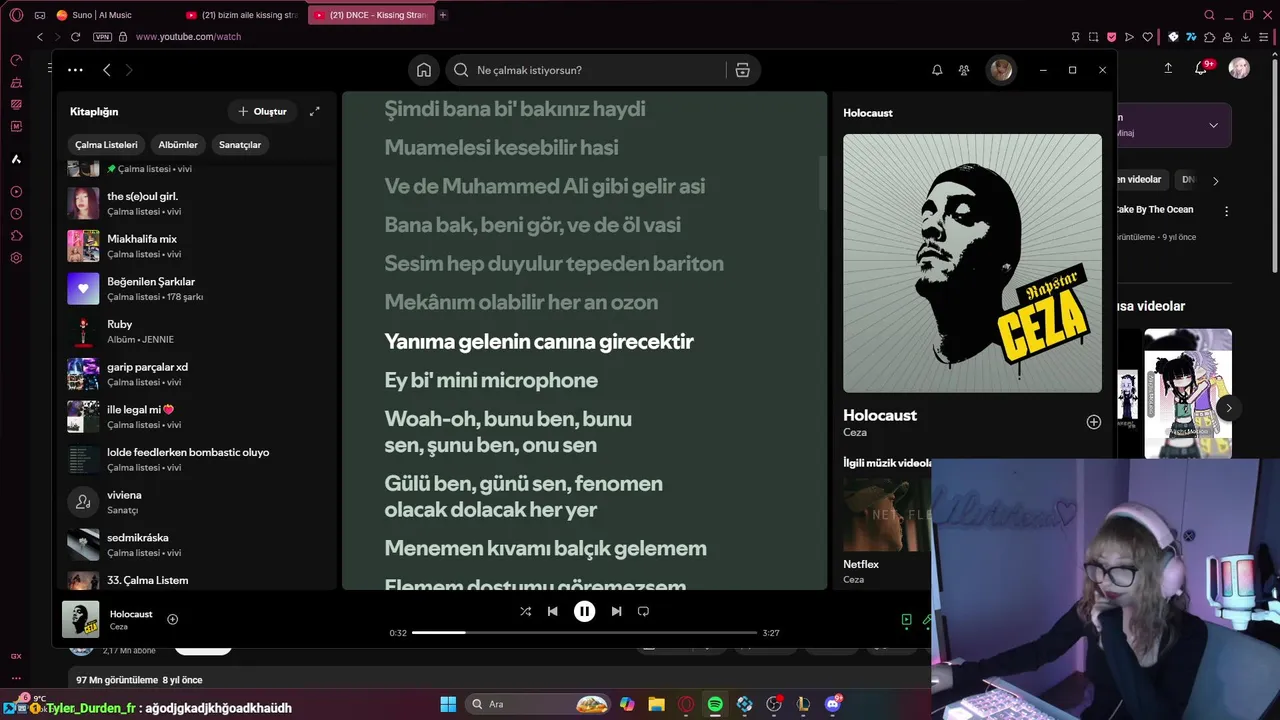The height and width of the screenshot is (720, 1280).
Task: Click the now-playing bar album thumbnail
Action: click(x=81, y=619)
